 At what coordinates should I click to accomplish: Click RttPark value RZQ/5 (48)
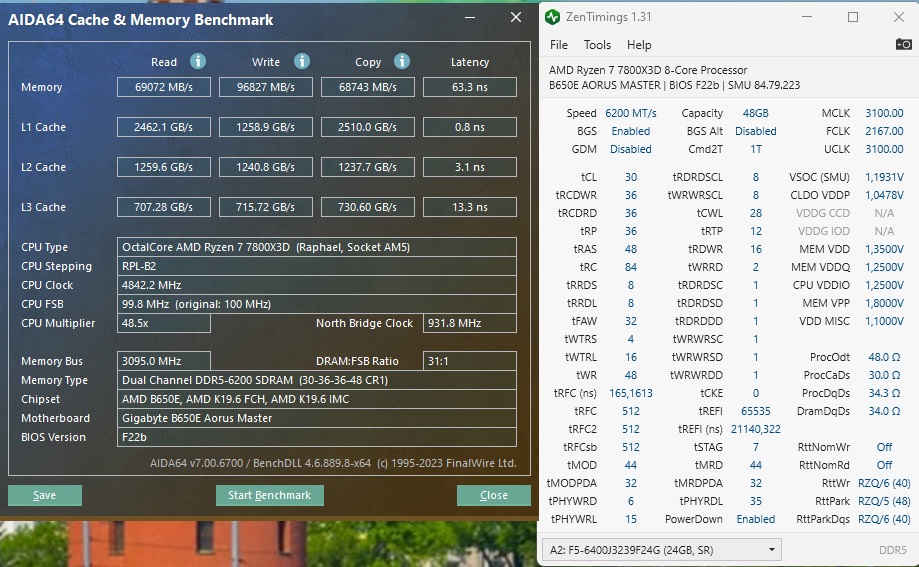[884, 501]
